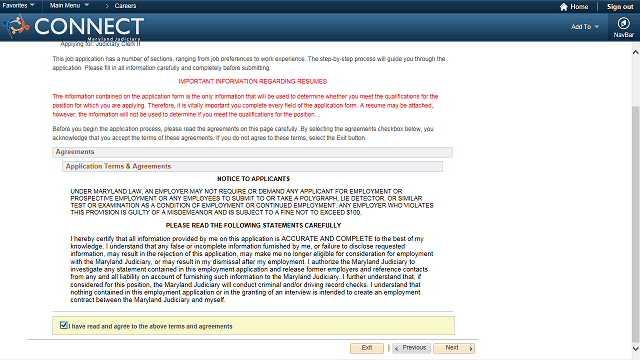640x360 pixels.
Task: Click the Exit button
Action: 367,348
